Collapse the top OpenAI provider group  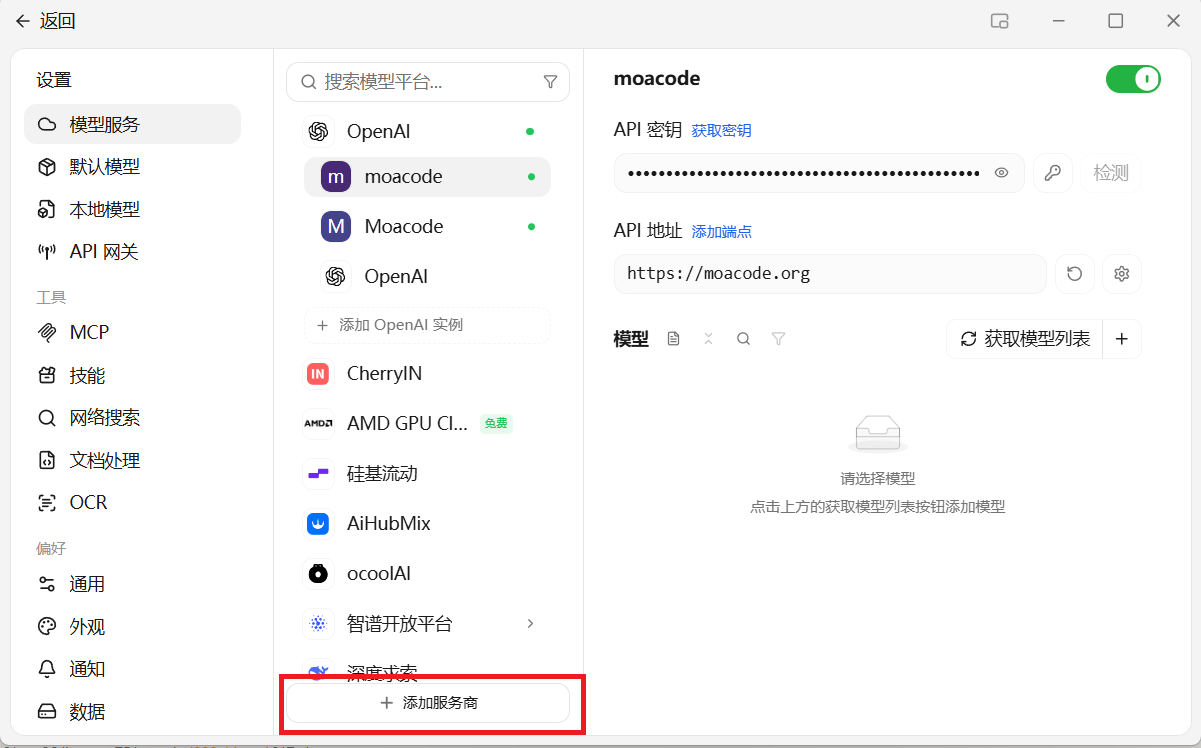[428, 131]
